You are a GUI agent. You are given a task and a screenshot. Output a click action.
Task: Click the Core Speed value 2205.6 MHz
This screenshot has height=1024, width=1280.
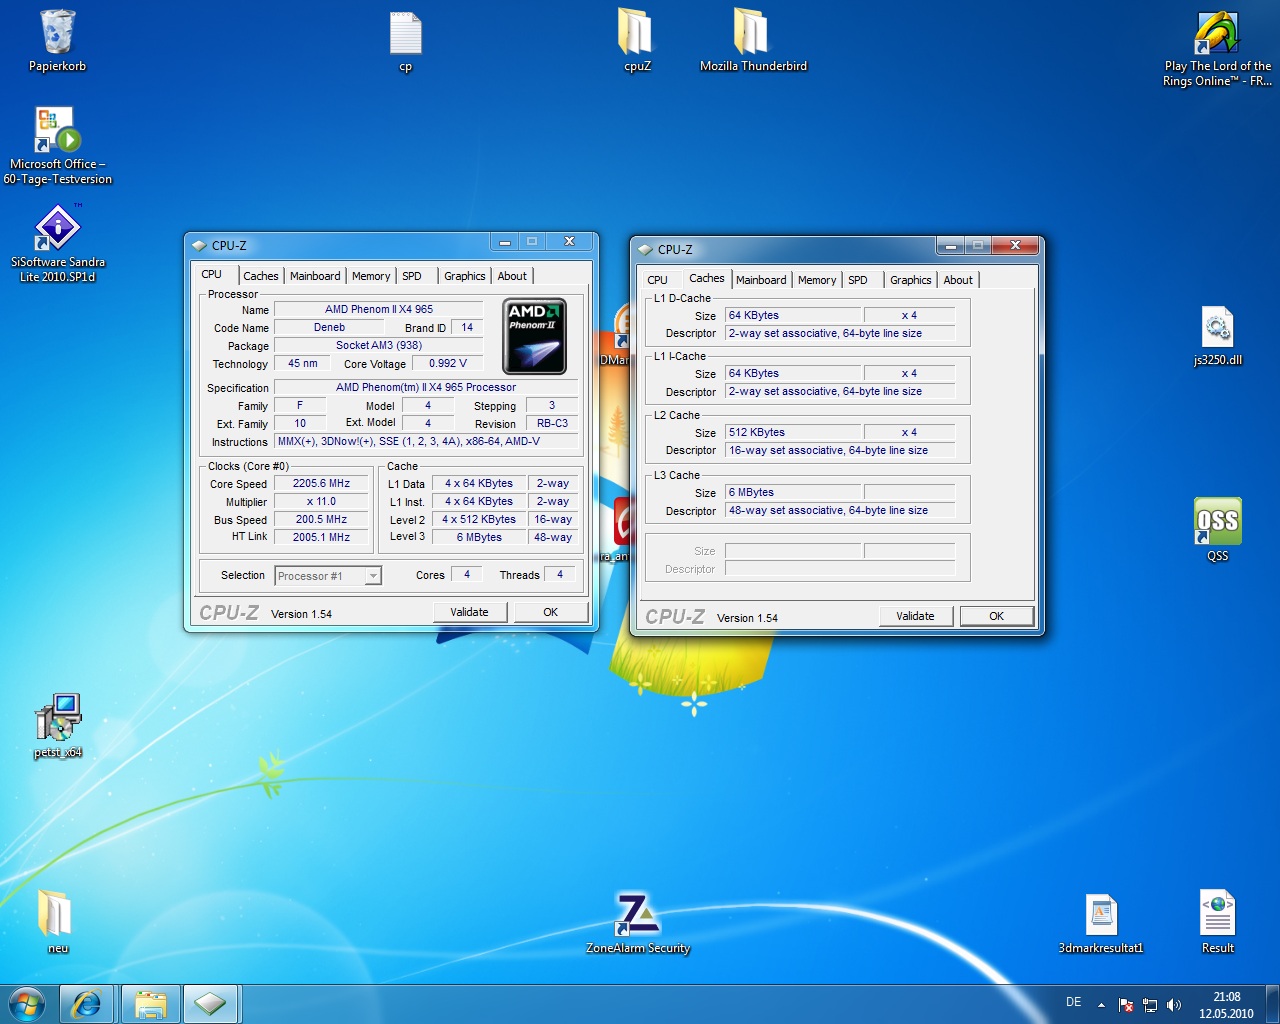point(321,484)
